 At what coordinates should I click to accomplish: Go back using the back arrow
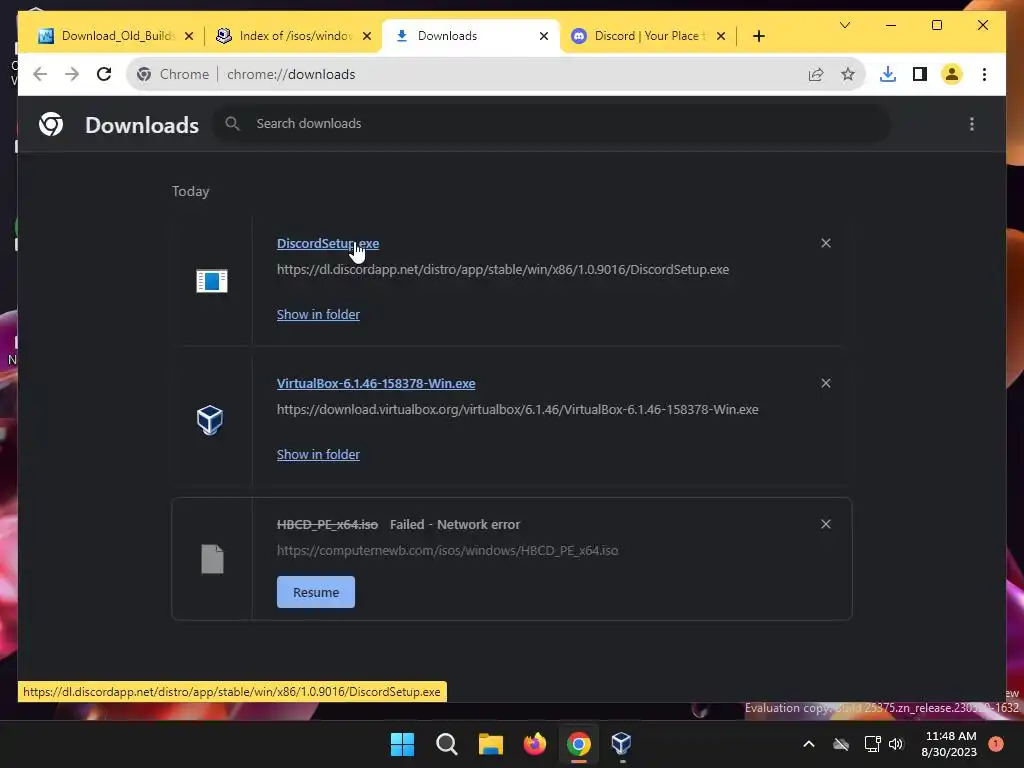tap(40, 74)
